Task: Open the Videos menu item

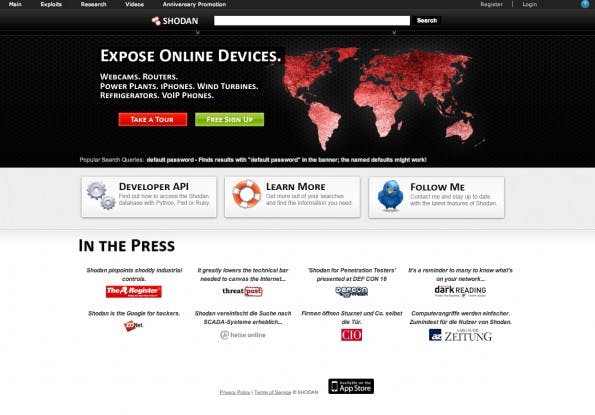Action: click(x=135, y=5)
